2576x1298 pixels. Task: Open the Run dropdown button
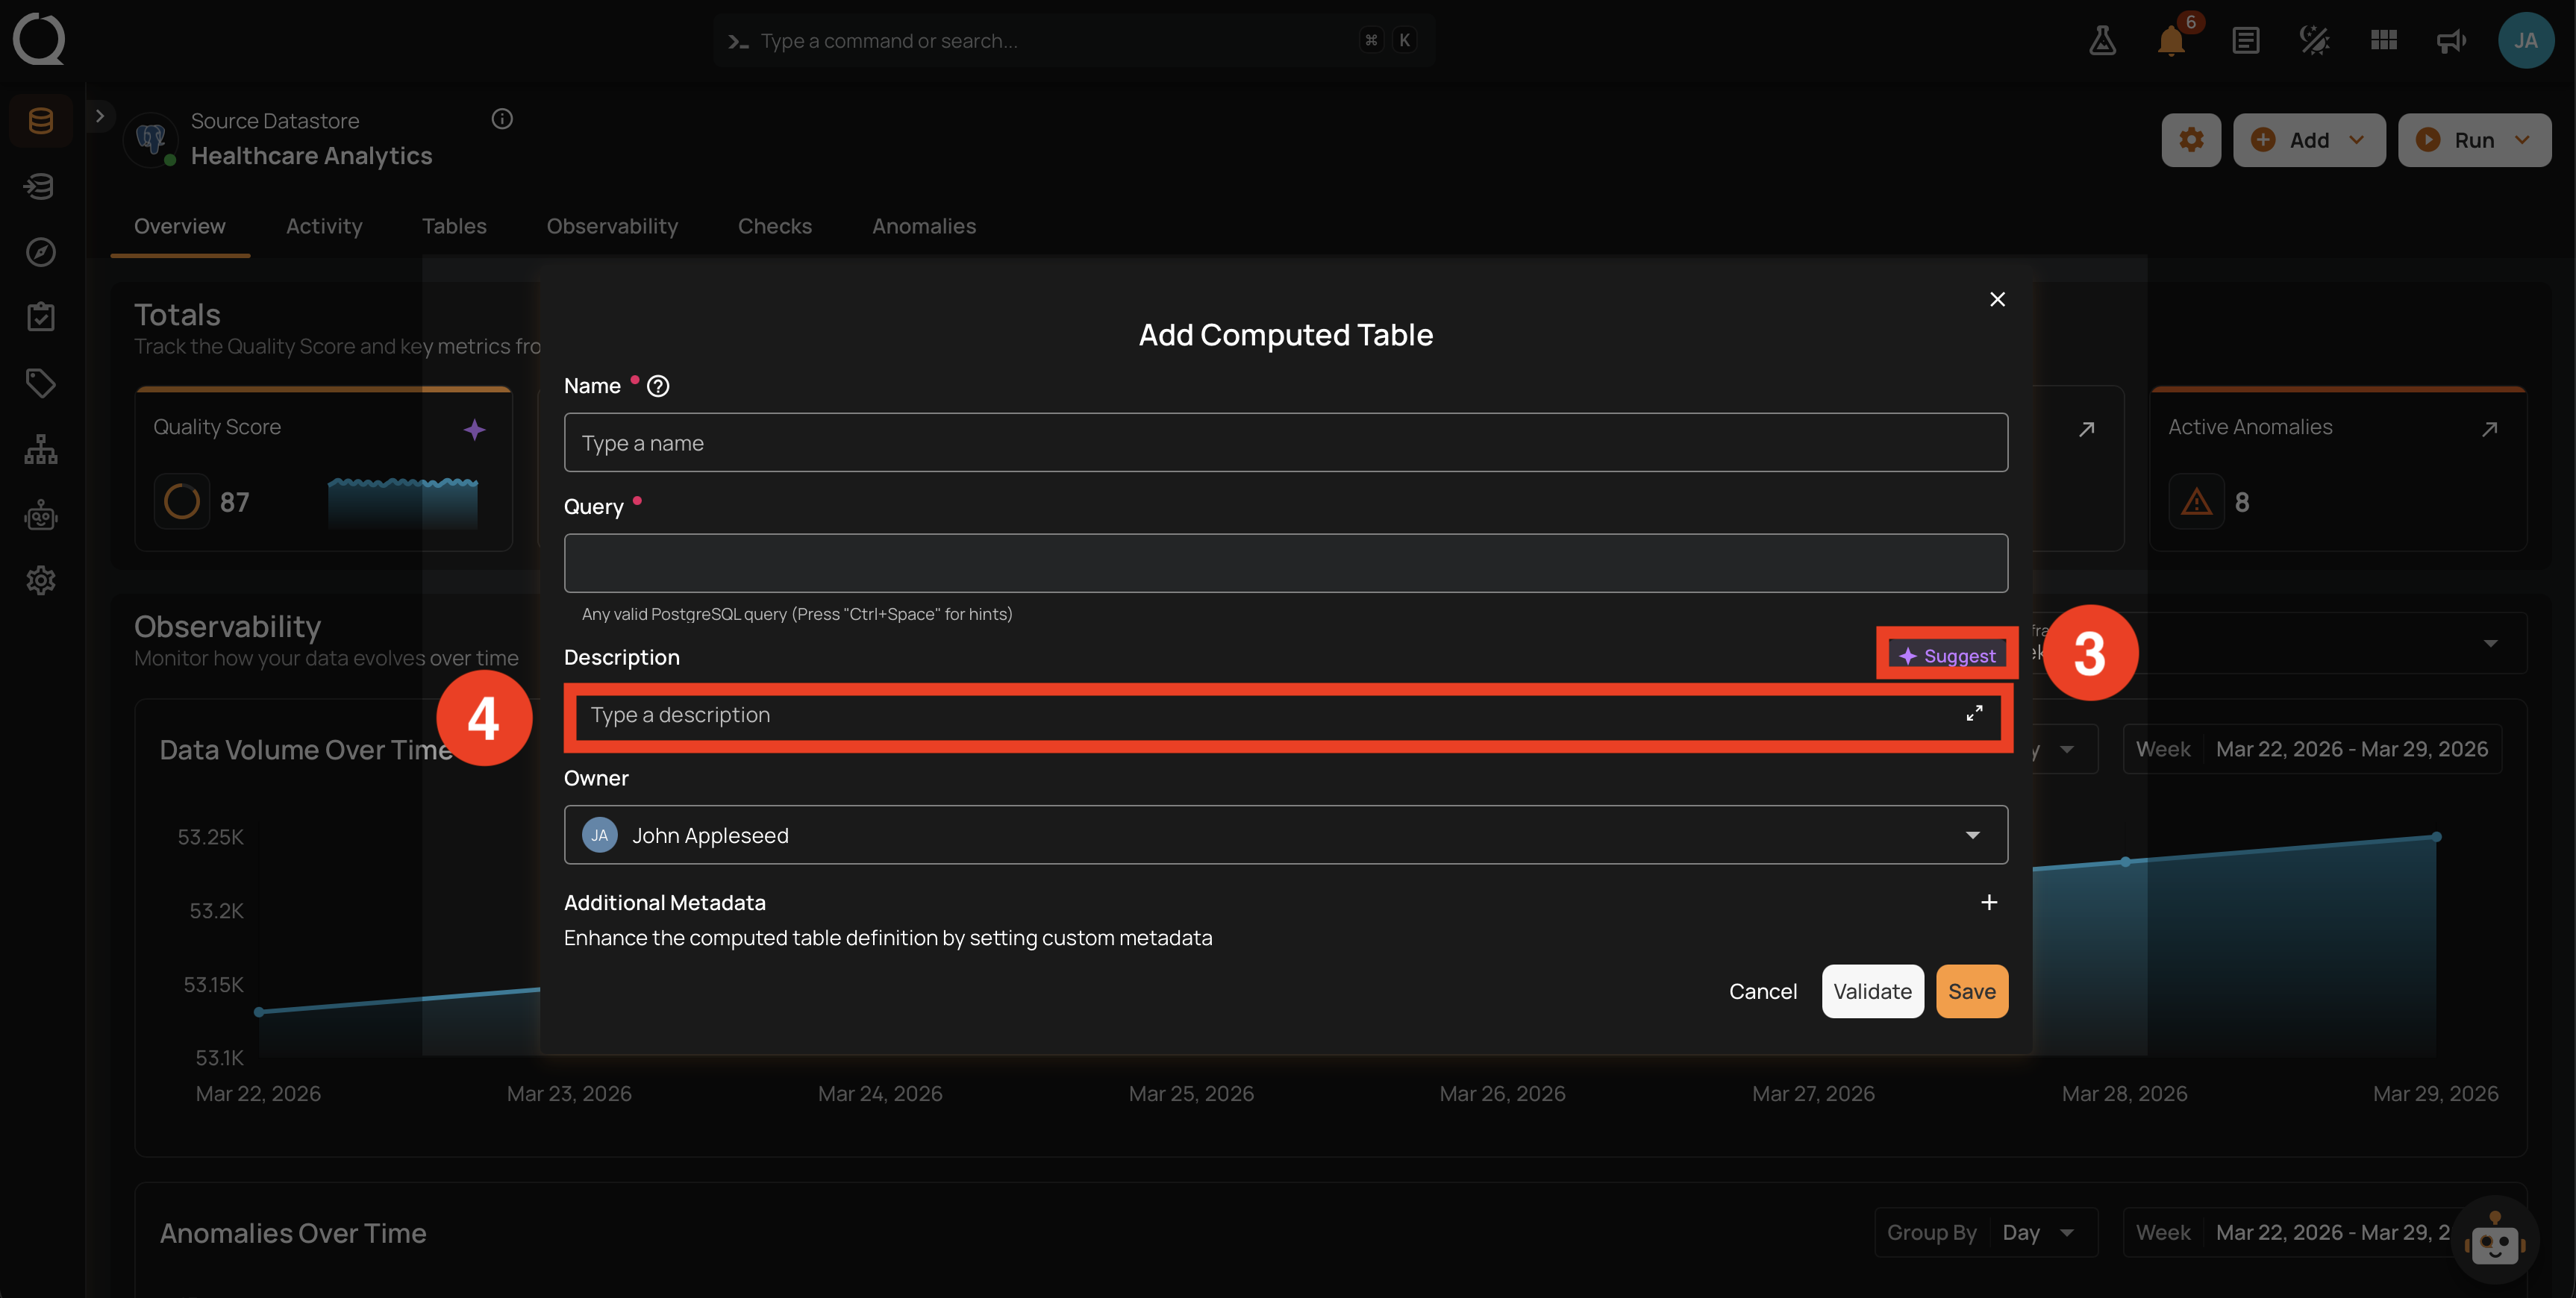(x=2474, y=140)
